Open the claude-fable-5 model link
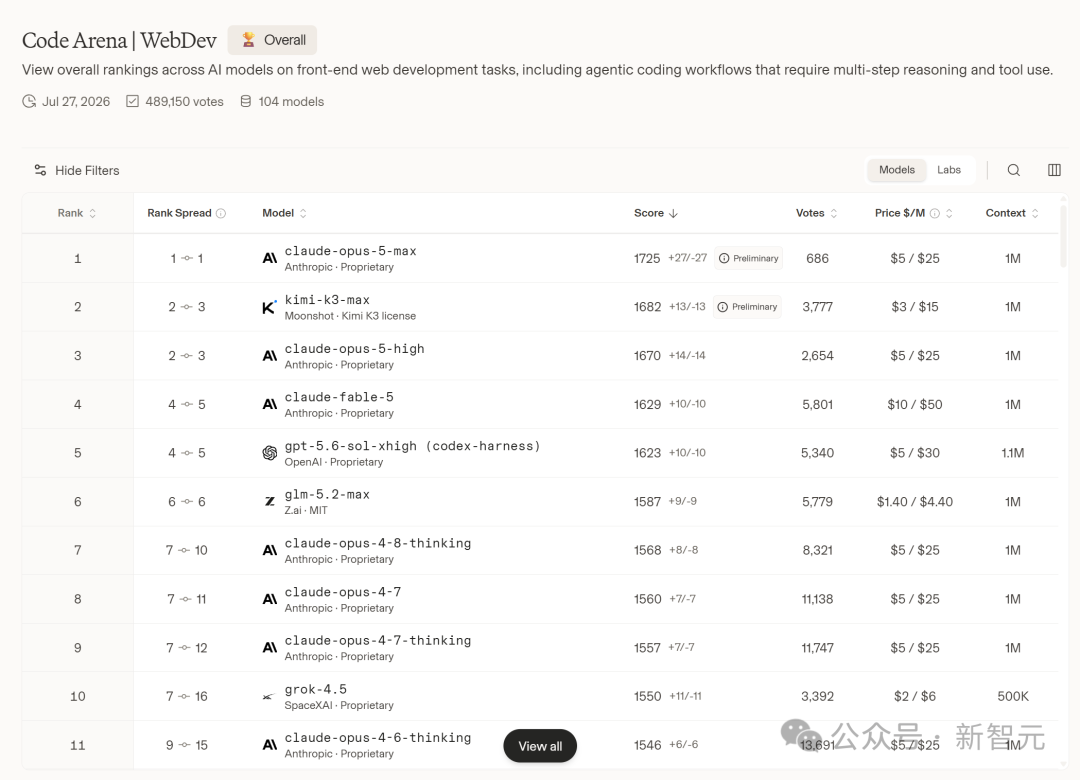Viewport: 1080px width, 780px height. click(339, 397)
